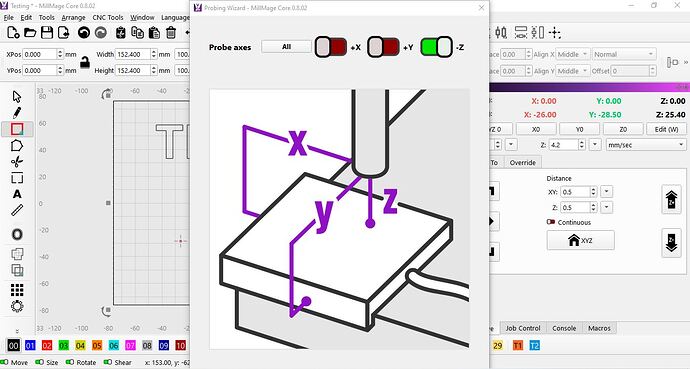Toggle the aspect ratio lock icon

point(85,62)
